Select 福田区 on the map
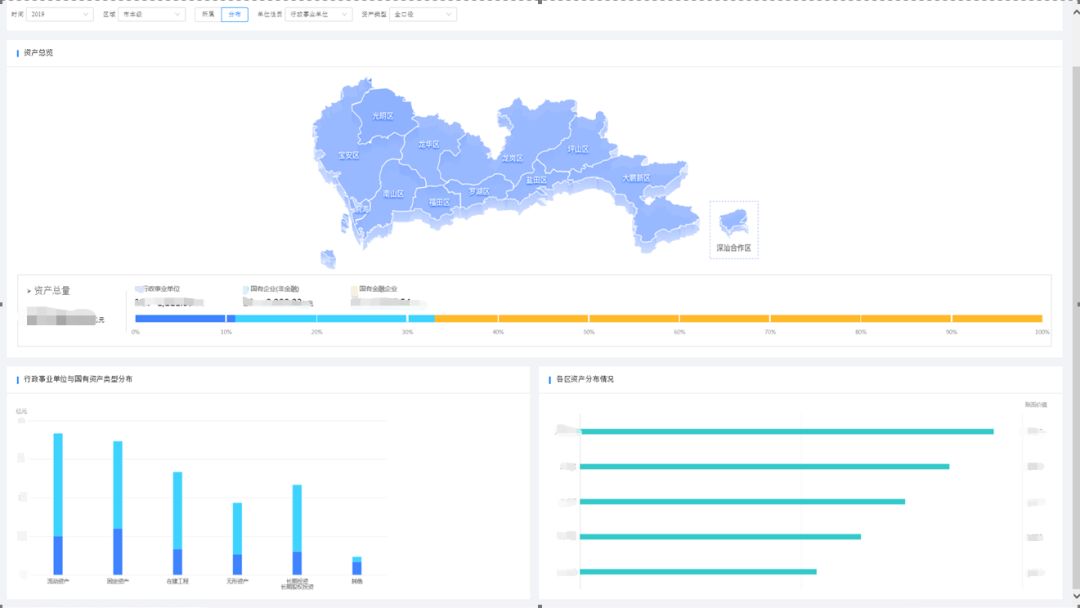This screenshot has height=608, width=1080. 439,202
